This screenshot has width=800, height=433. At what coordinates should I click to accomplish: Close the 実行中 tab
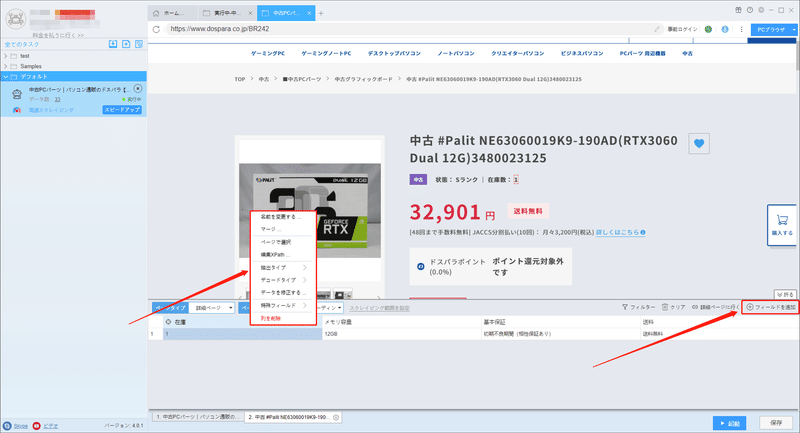250,13
